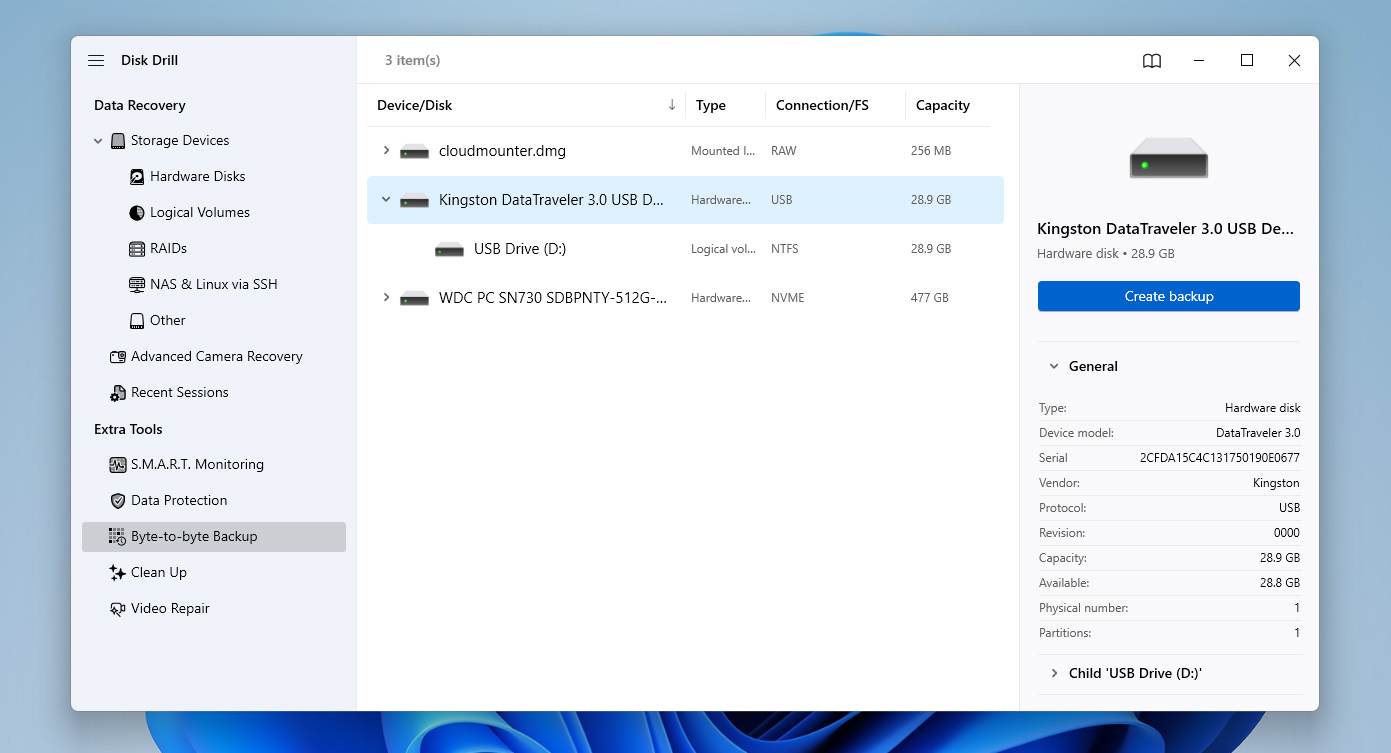The width and height of the screenshot is (1391, 753).
Task: Click the NVME connection cell
Action: (x=788, y=298)
